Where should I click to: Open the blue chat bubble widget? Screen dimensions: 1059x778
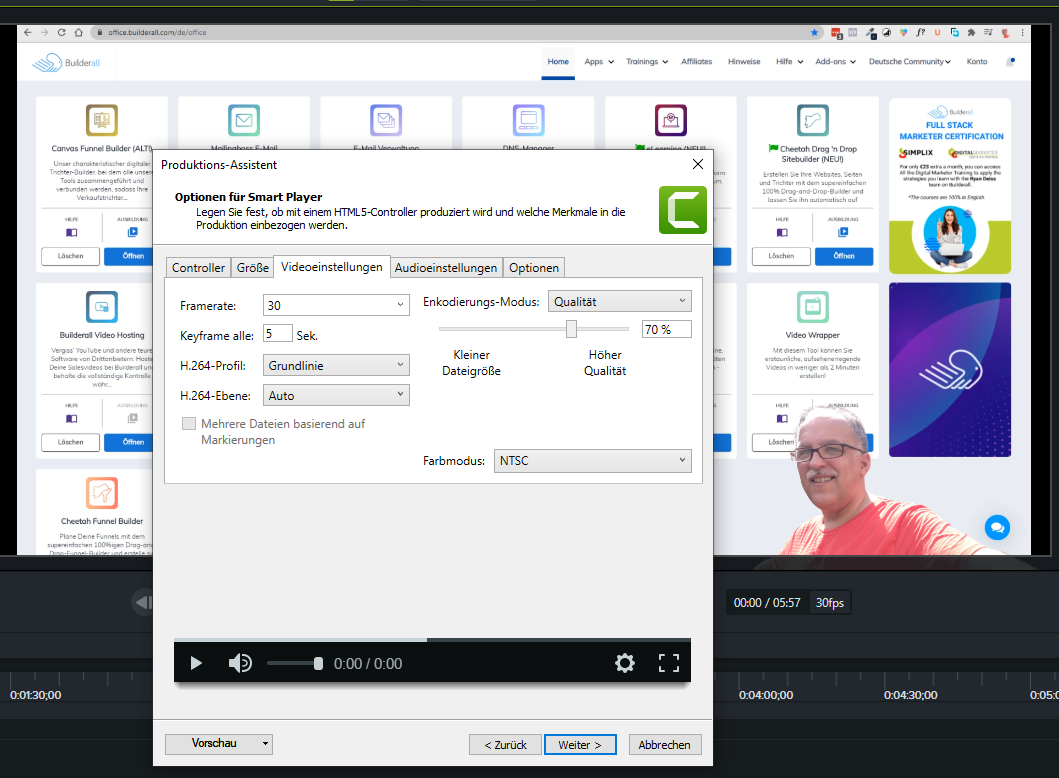[997, 527]
